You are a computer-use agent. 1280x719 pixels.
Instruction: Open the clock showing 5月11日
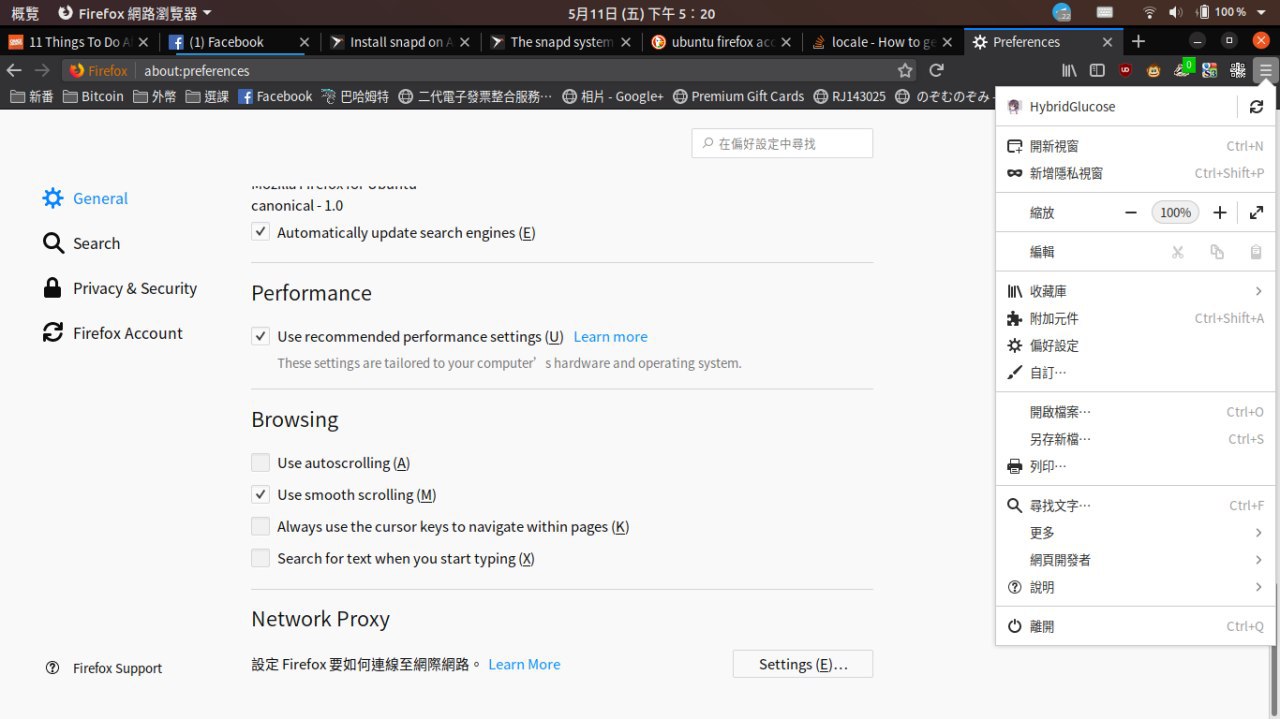click(641, 13)
